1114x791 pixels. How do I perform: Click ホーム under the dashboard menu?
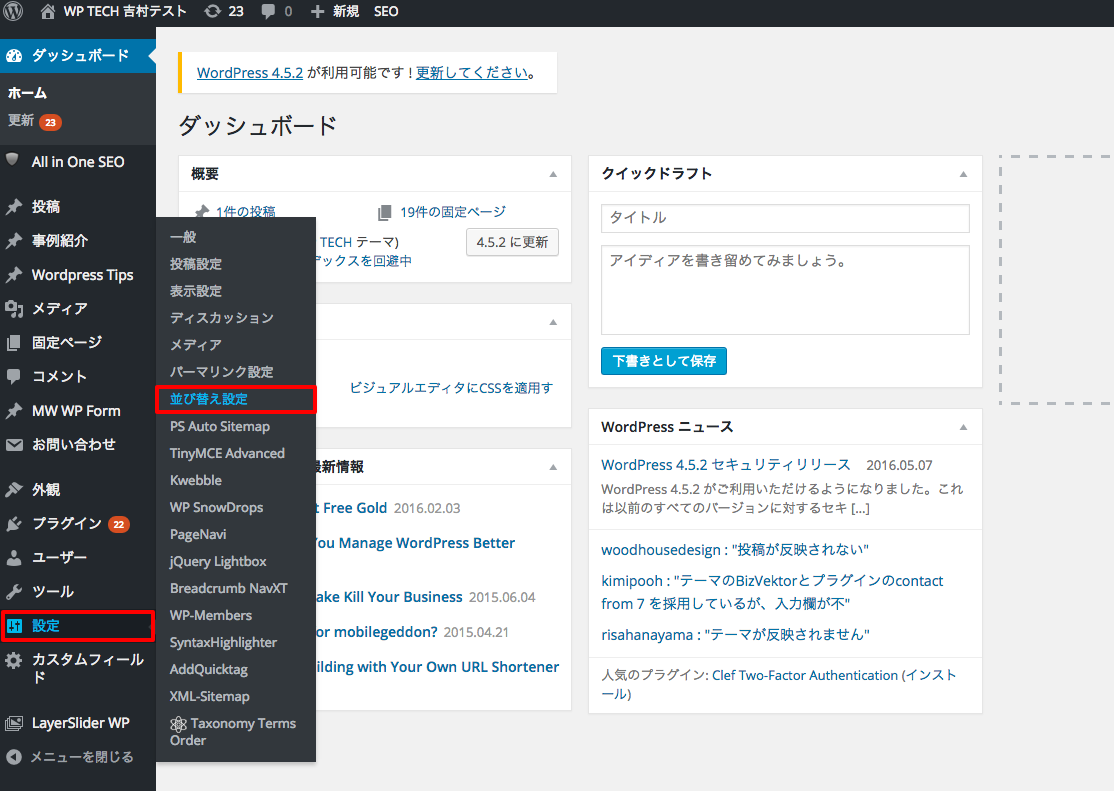(28, 93)
